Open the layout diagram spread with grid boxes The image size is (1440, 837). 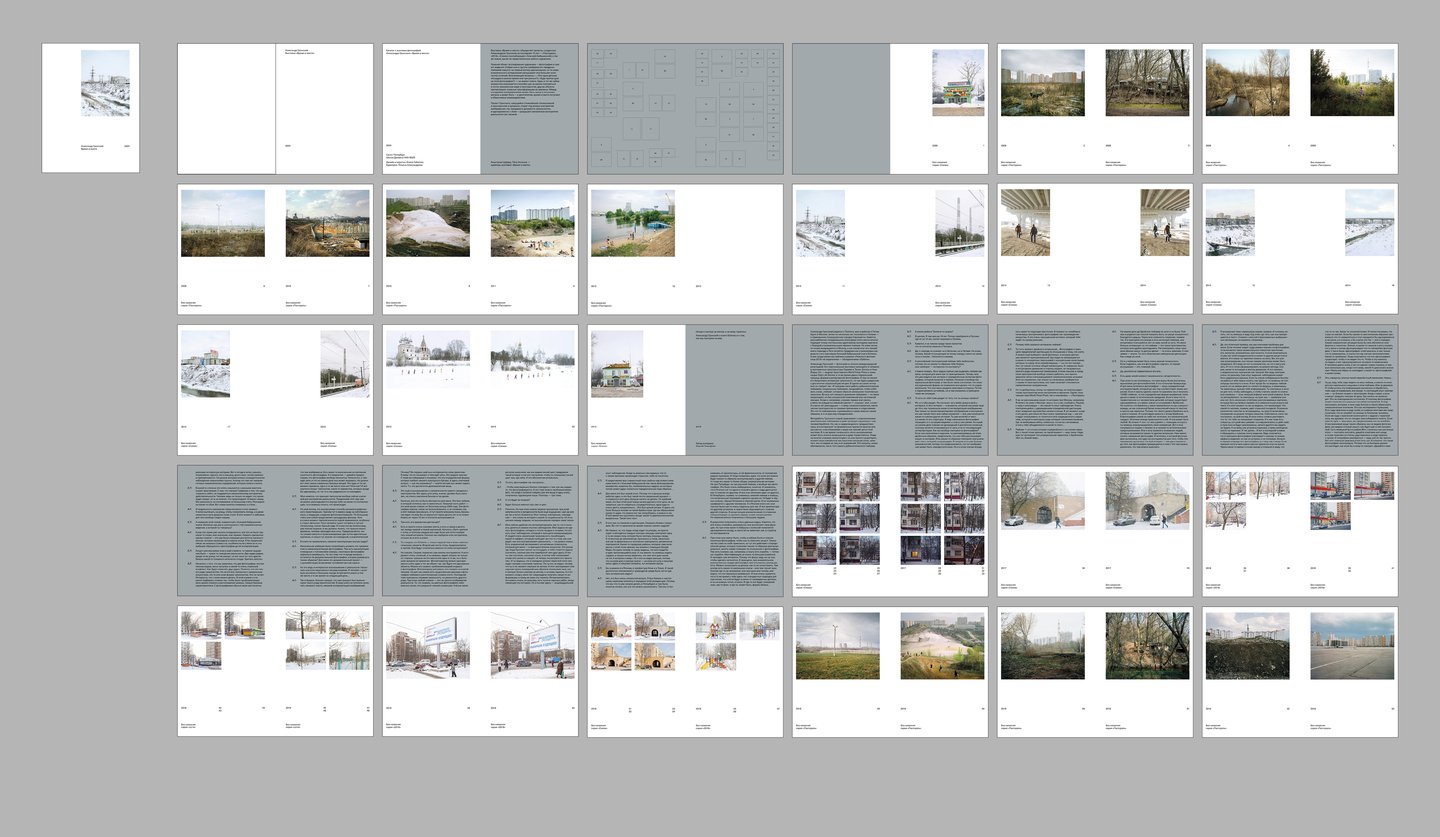[685, 109]
